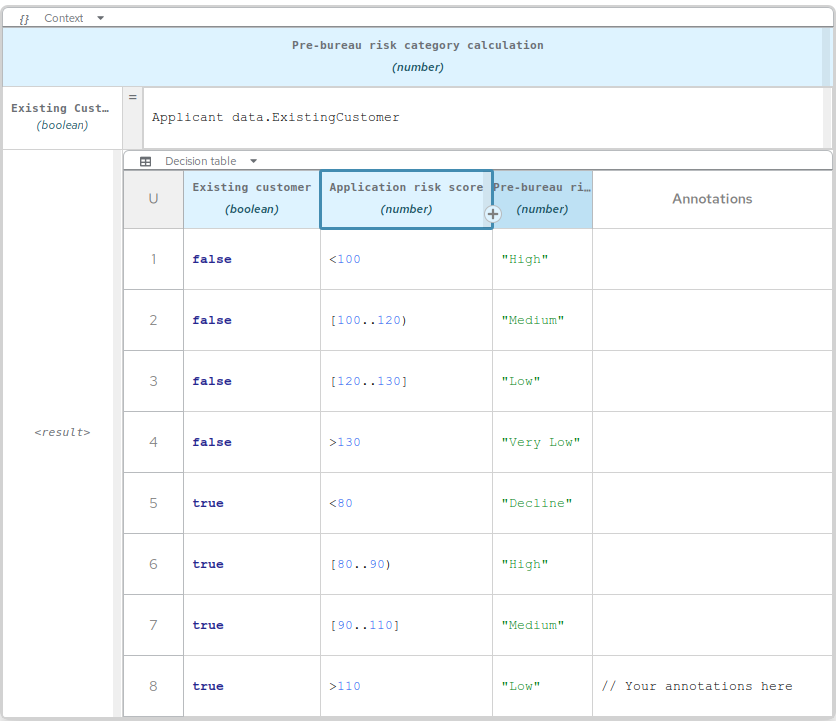
Task: Click the Context curly-braces icon
Action: (x=24, y=19)
